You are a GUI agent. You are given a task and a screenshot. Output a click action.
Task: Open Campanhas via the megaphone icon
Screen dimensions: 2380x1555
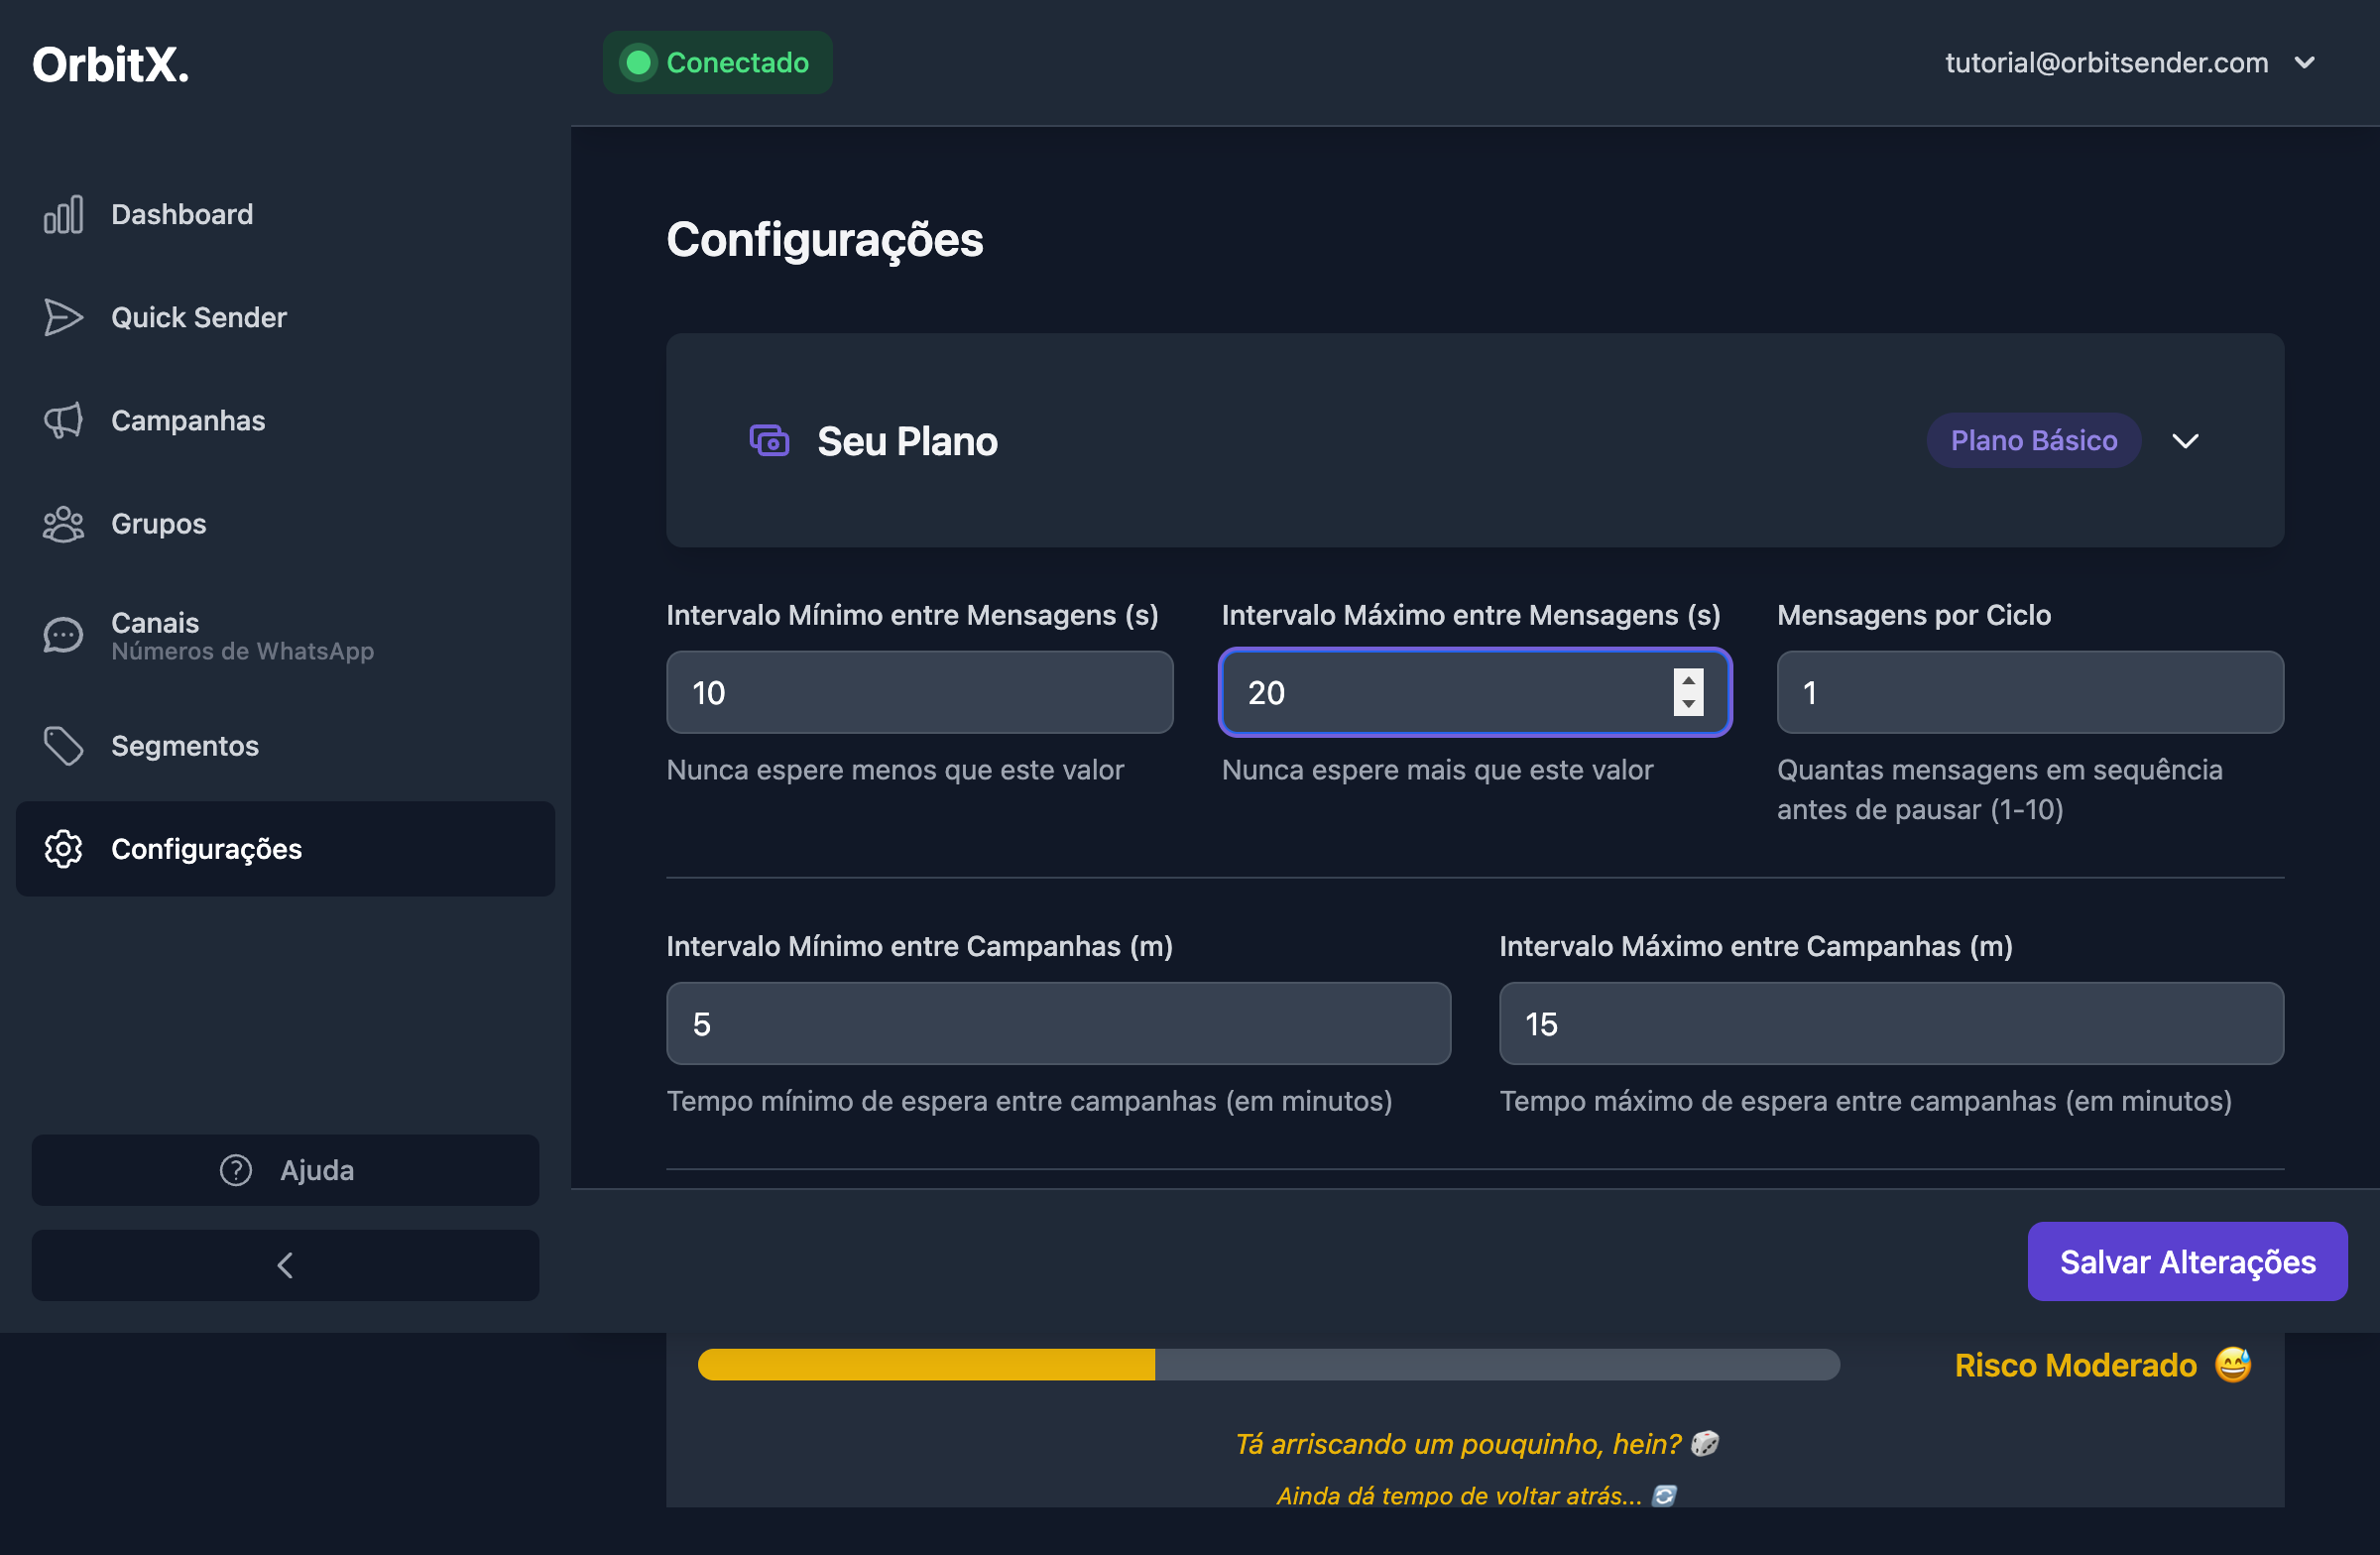click(63, 420)
